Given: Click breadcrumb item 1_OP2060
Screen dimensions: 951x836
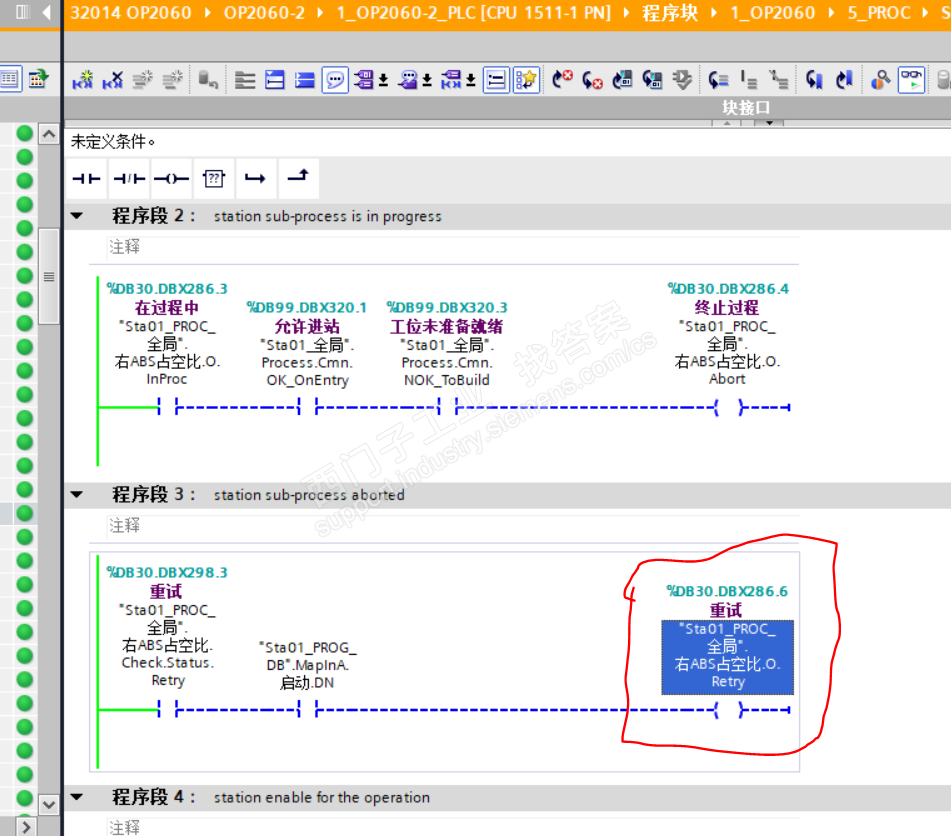Looking at the screenshot, I should (x=773, y=13).
